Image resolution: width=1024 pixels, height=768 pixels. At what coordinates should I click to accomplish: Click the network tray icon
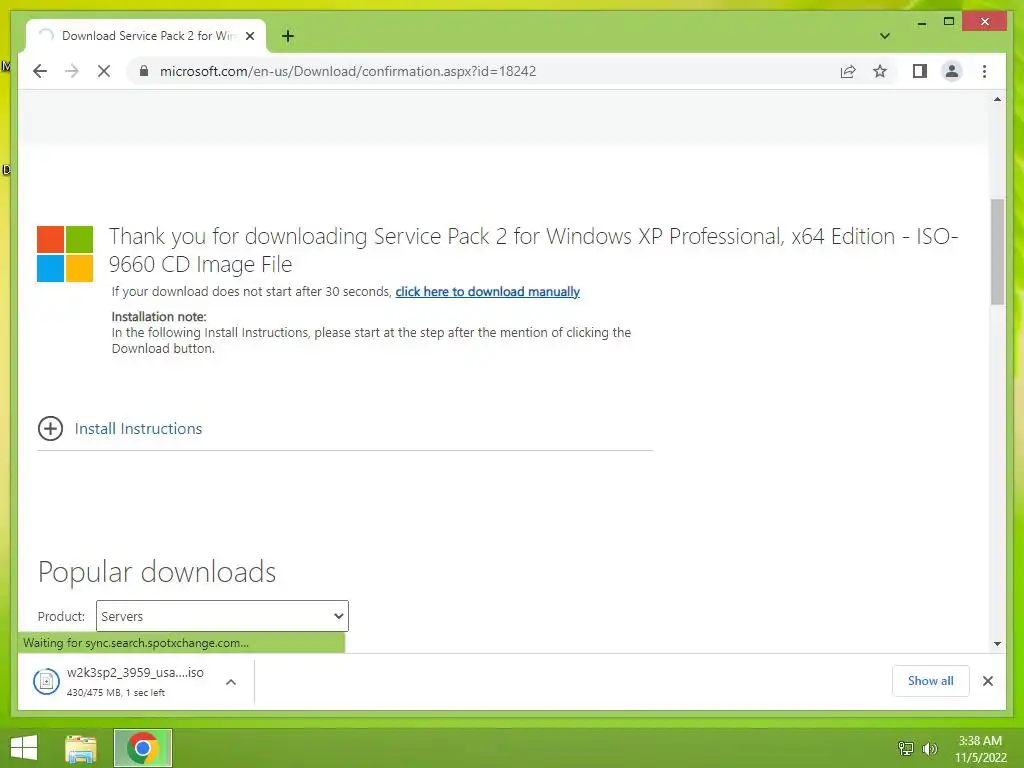point(906,748)
